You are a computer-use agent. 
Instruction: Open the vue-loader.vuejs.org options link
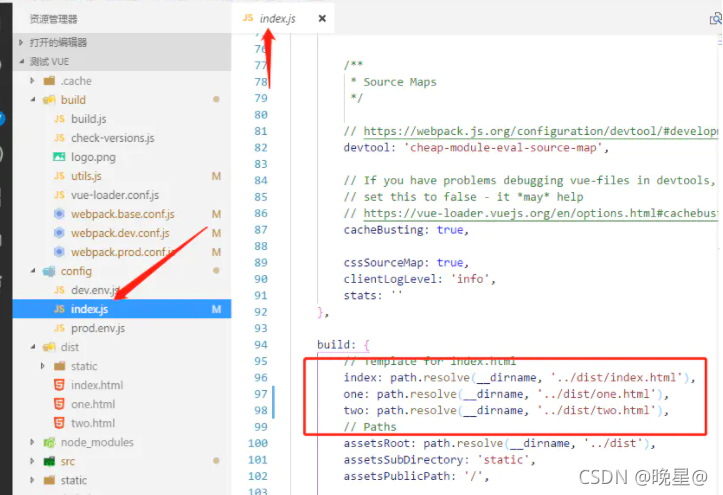pos(540,213)
